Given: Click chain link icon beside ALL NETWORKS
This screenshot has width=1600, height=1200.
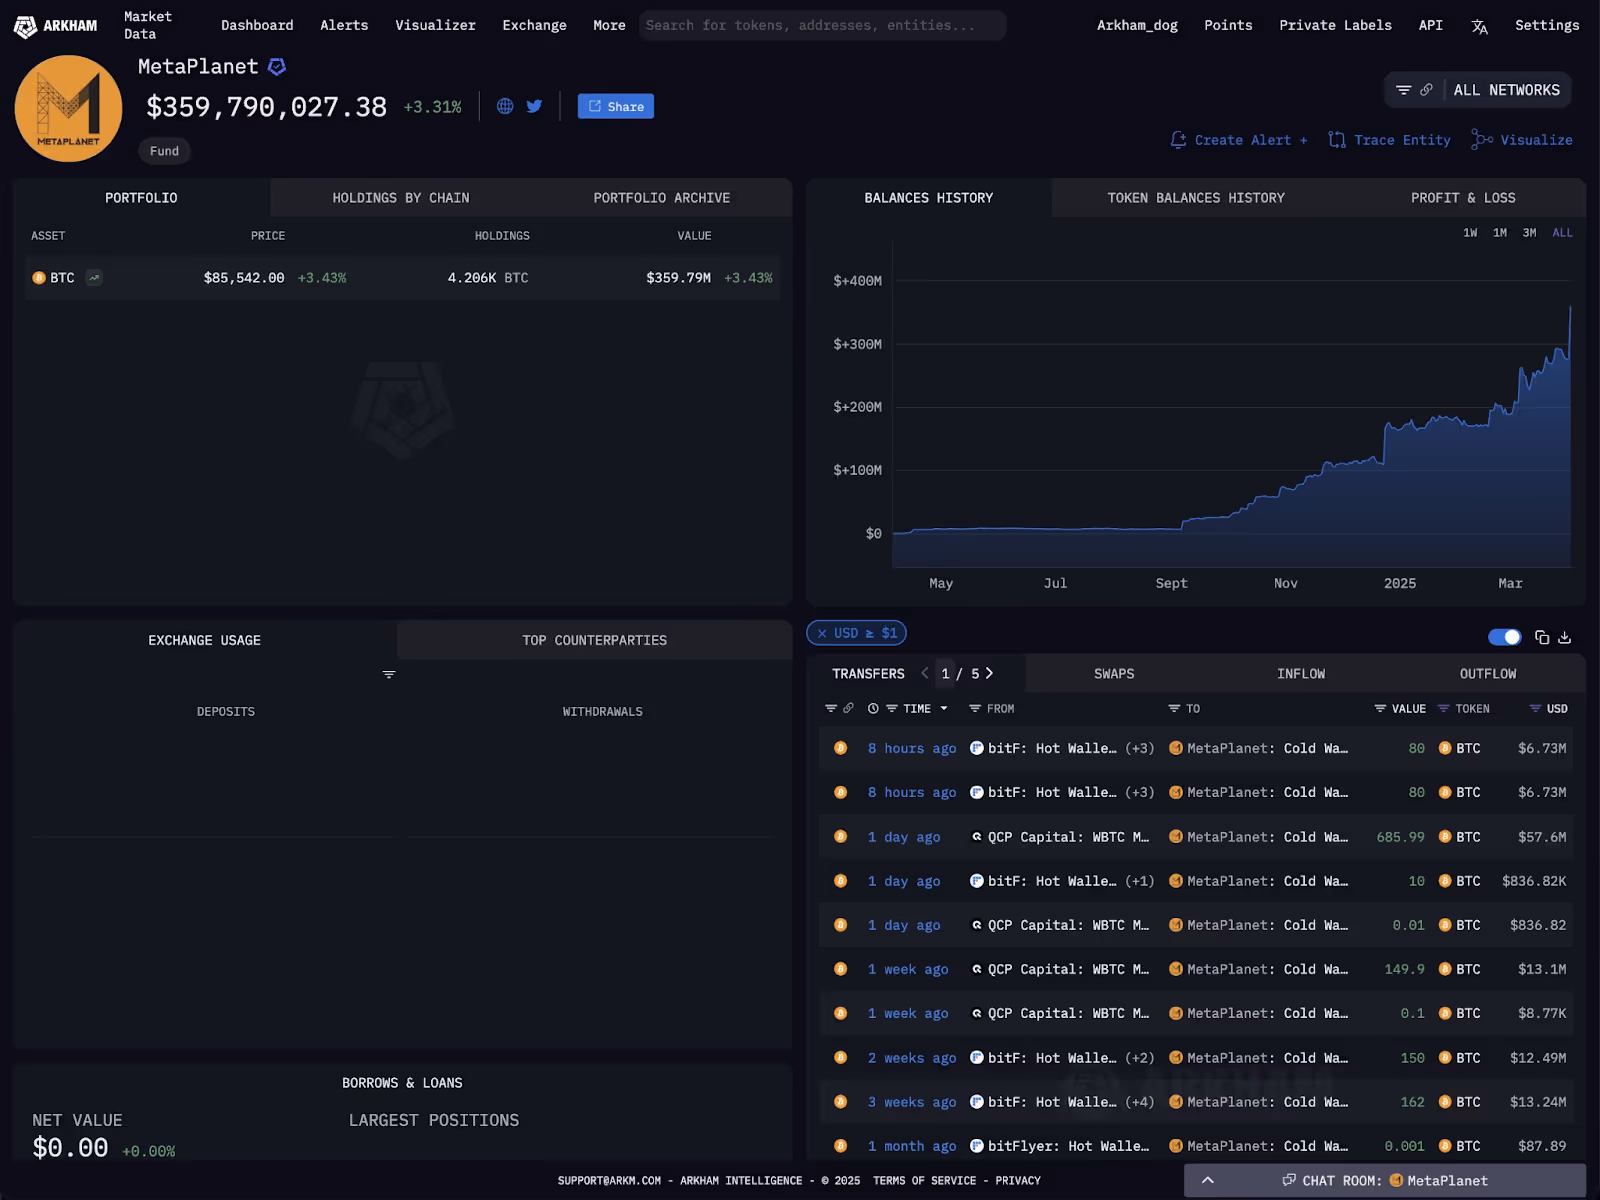Looking at the screenshot, I should pyautogui.click(x=1426, y=90).
